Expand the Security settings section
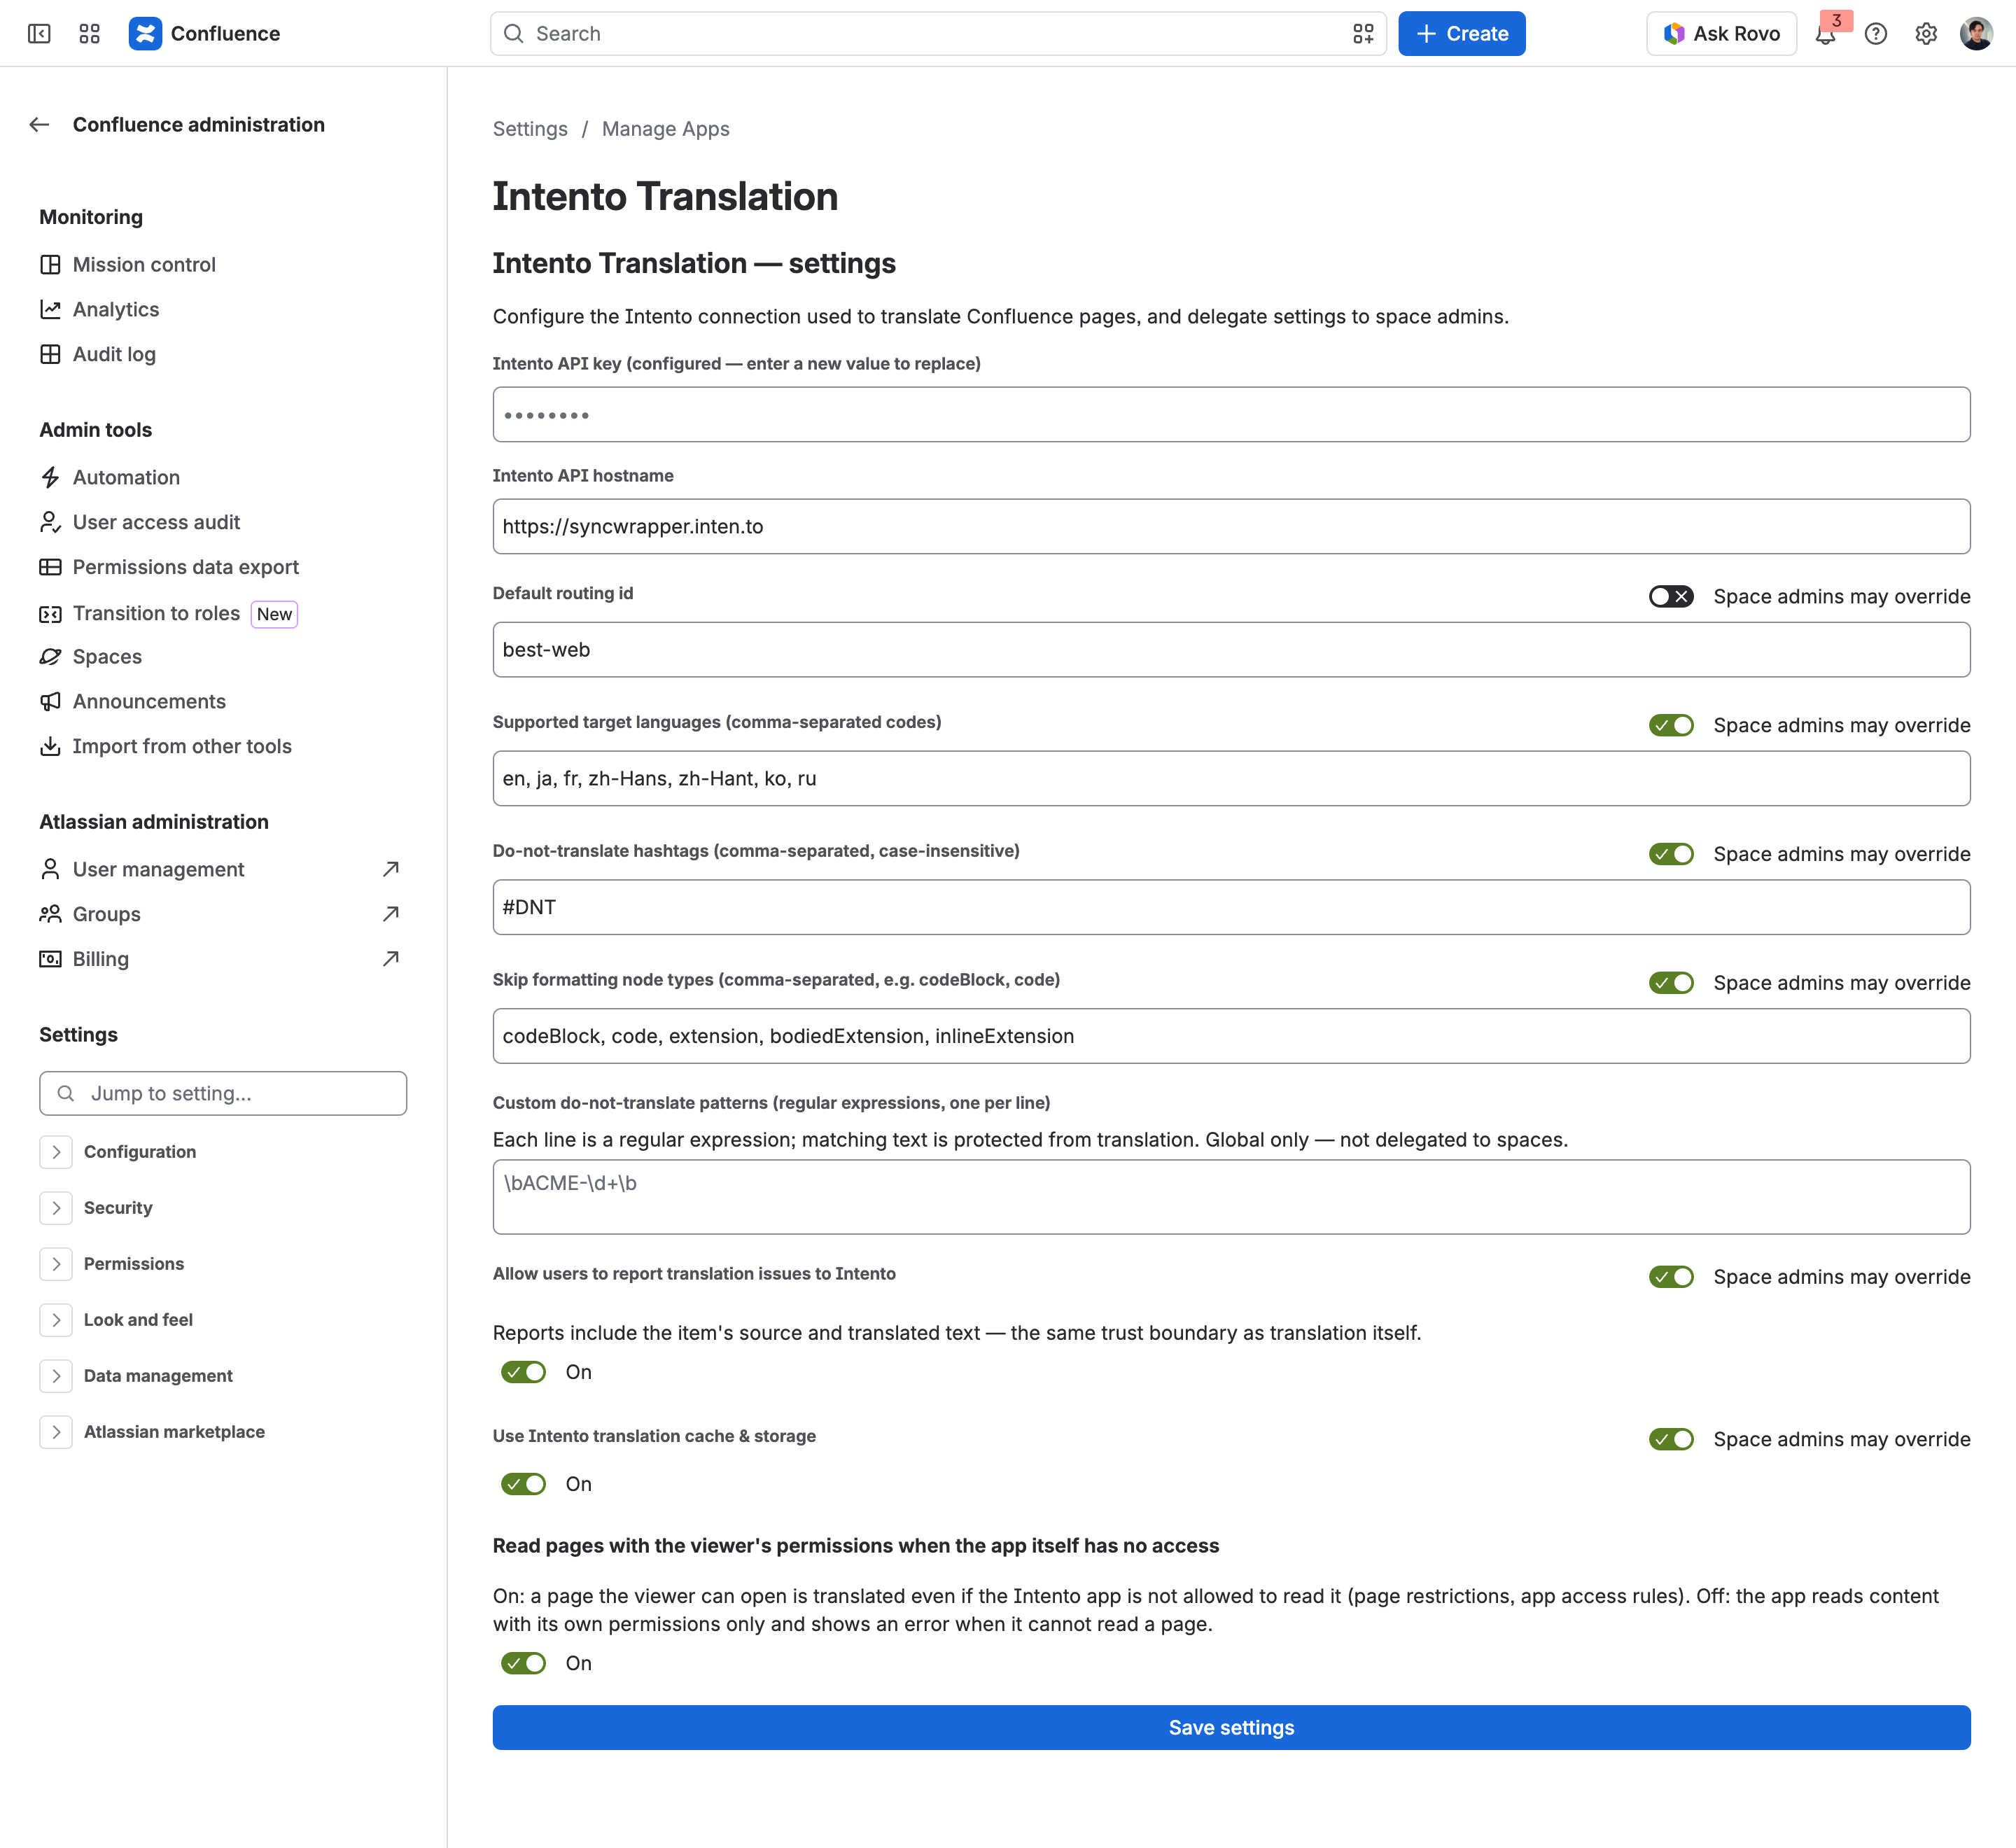This screenshot has width=2016, height=1848. pyautogui.click(x=56, y=1208)
